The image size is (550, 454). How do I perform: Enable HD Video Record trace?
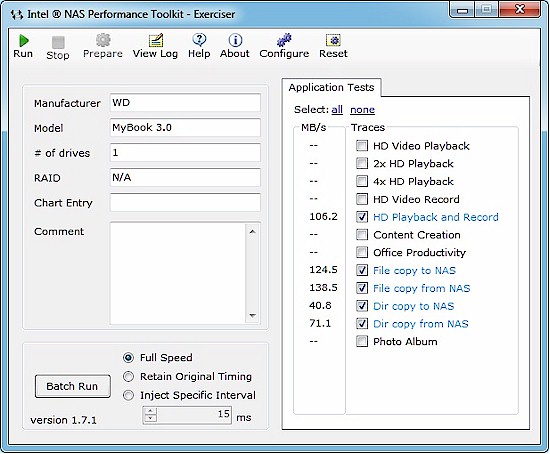(362, 199)
